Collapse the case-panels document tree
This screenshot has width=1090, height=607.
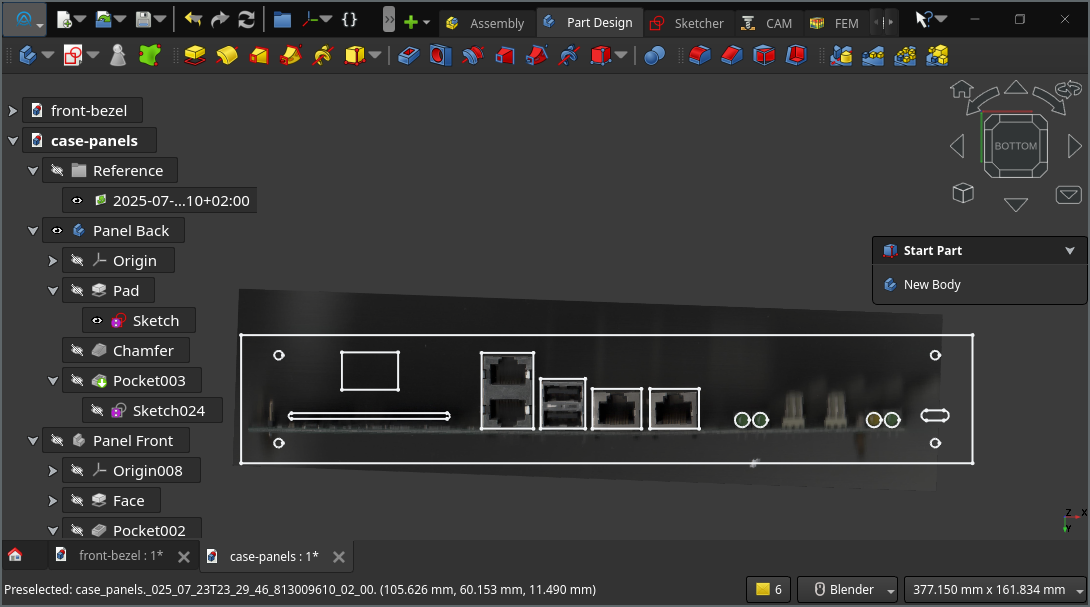12,141
